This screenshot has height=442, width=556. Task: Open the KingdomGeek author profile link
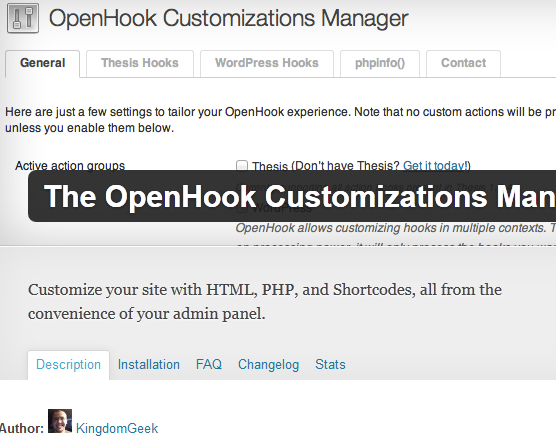tap(117, 429)
